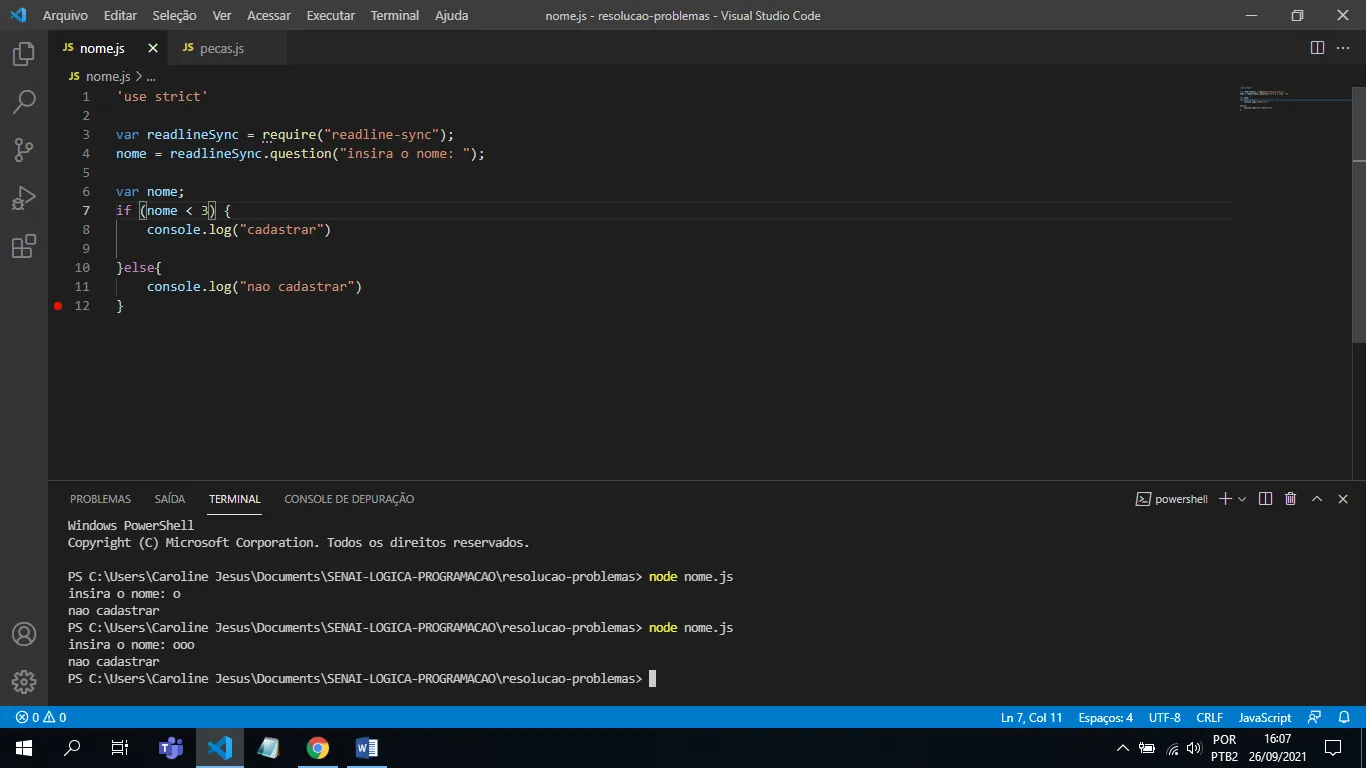Toggle the breakpoint on line 12
This screenshot has height=768, width=1366.
coord(58,306)
